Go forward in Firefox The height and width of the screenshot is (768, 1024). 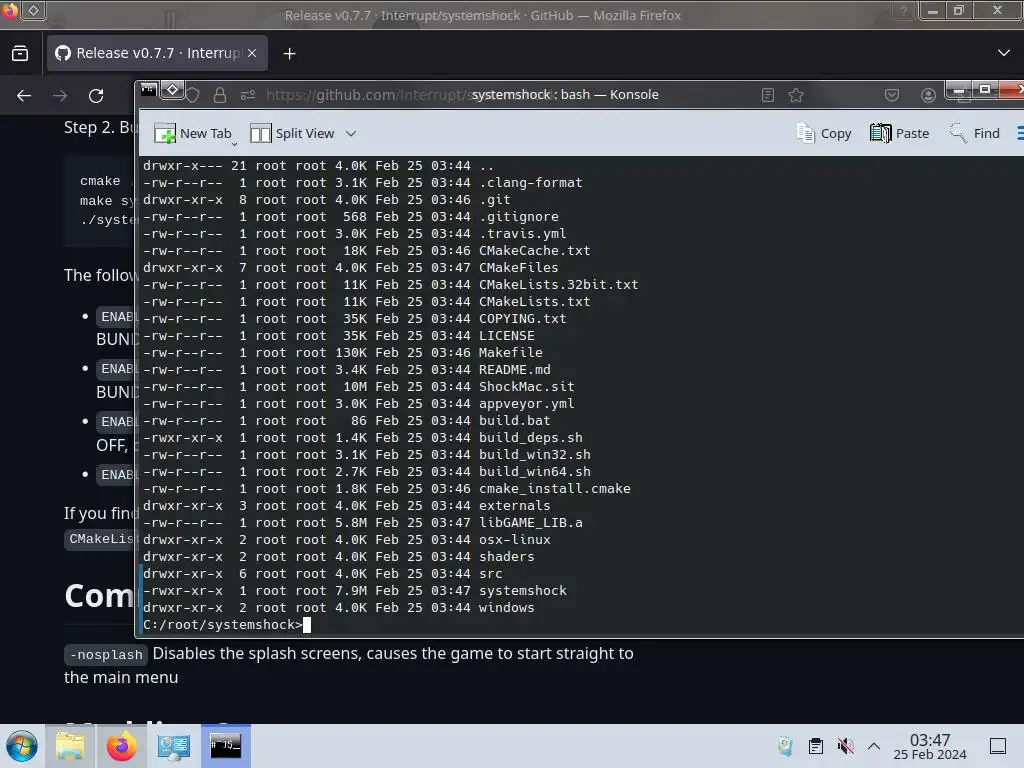60,96
